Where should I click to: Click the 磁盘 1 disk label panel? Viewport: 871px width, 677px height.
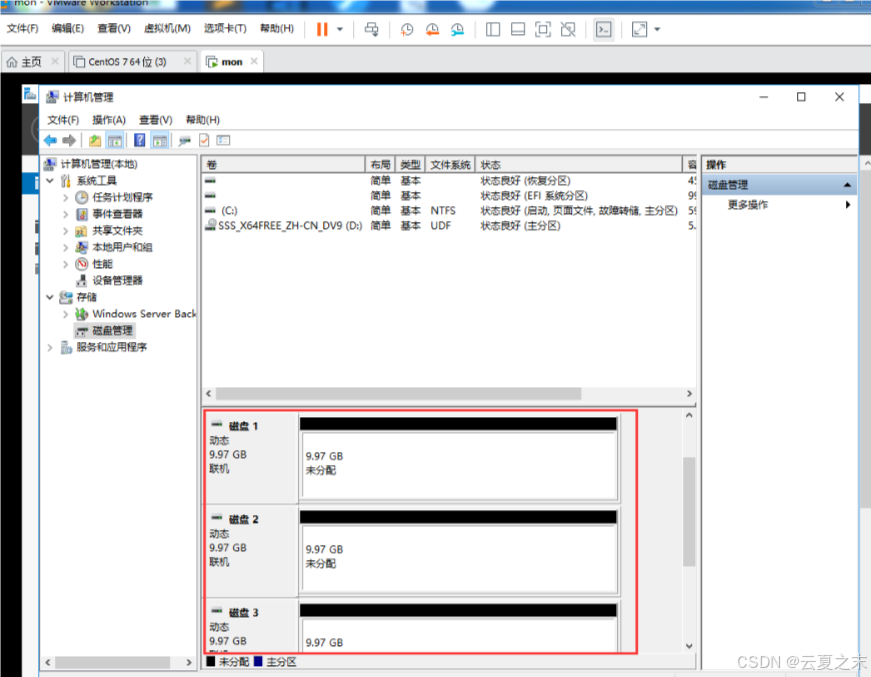[252, 458]
